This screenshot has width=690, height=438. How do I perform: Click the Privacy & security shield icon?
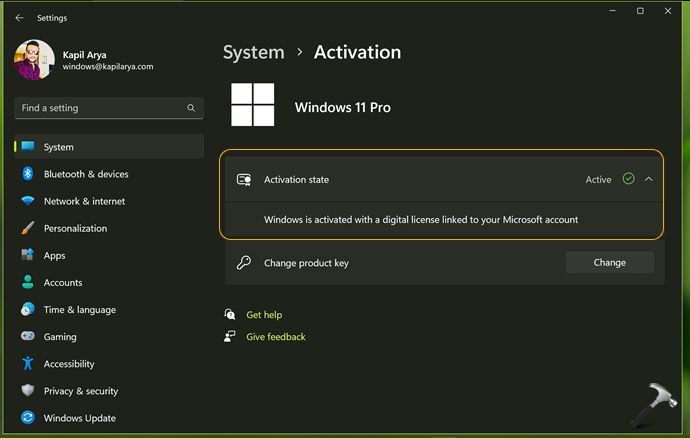click(28, 391)
